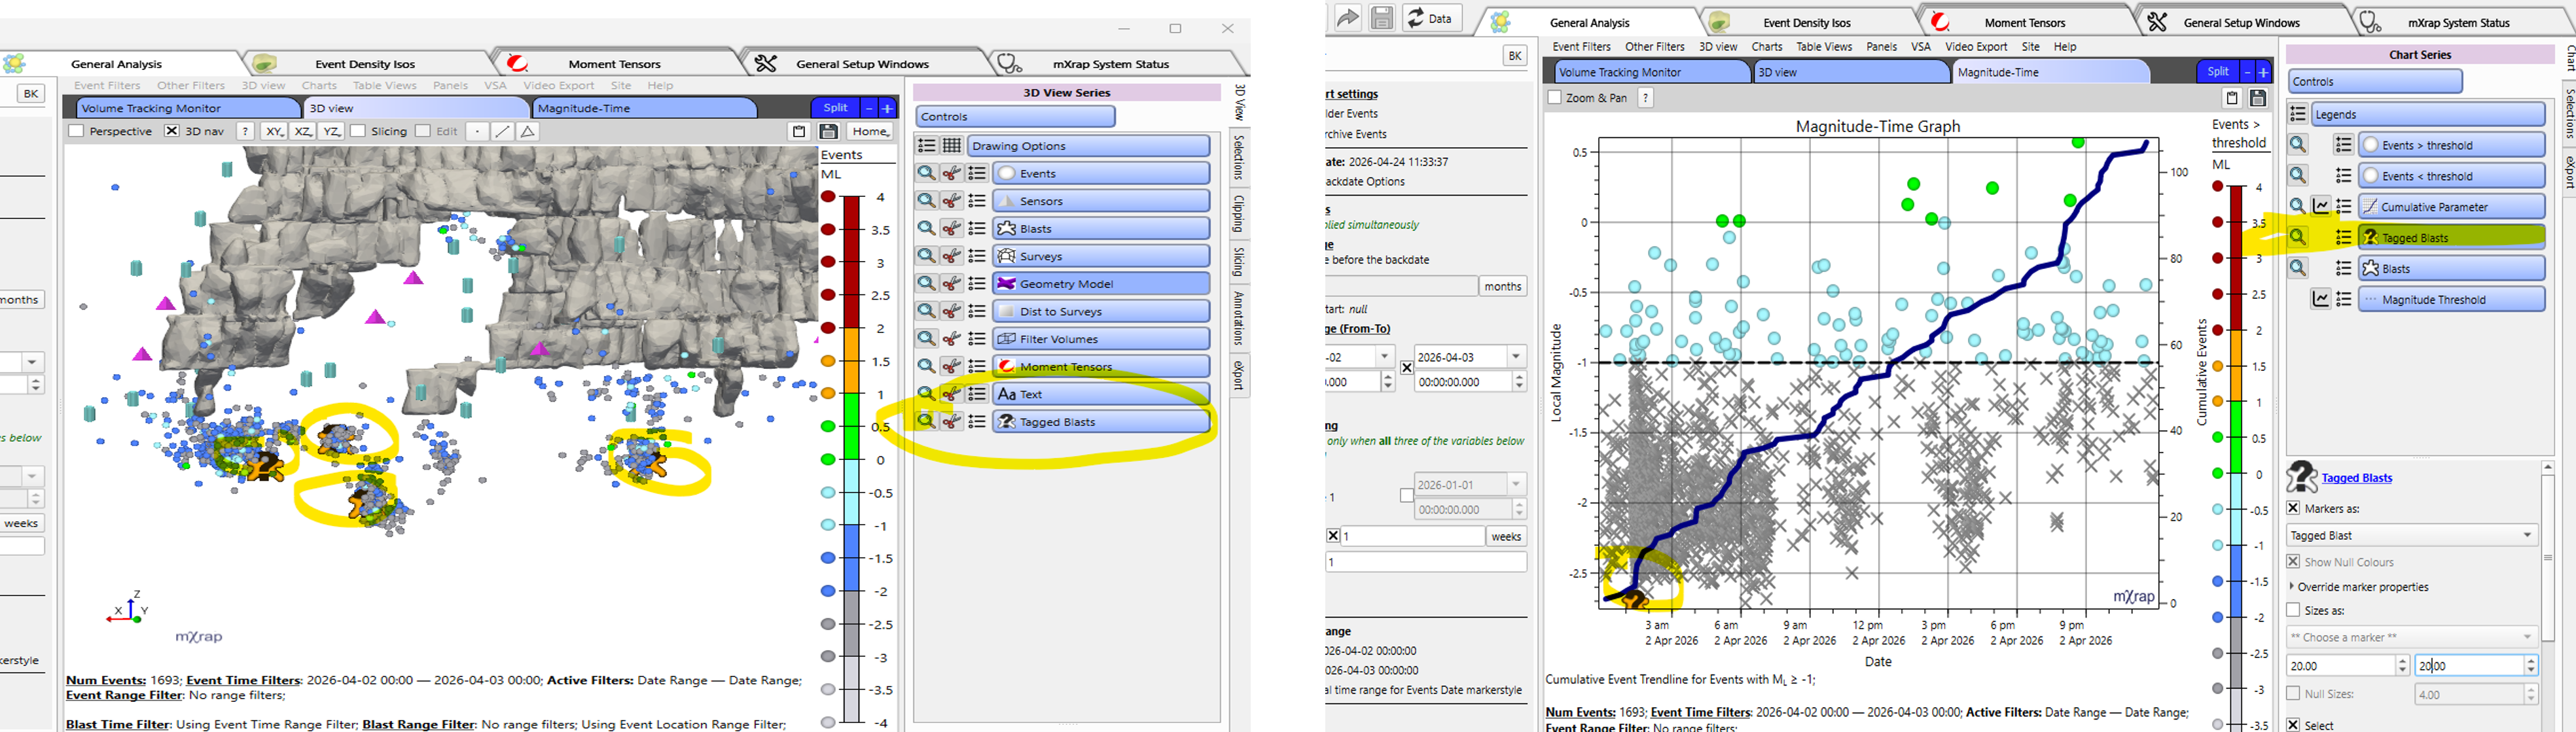Click the magnifier icon for Events in 3D View Series
This screenshot has height=732, width=2576.
[927, 174]
